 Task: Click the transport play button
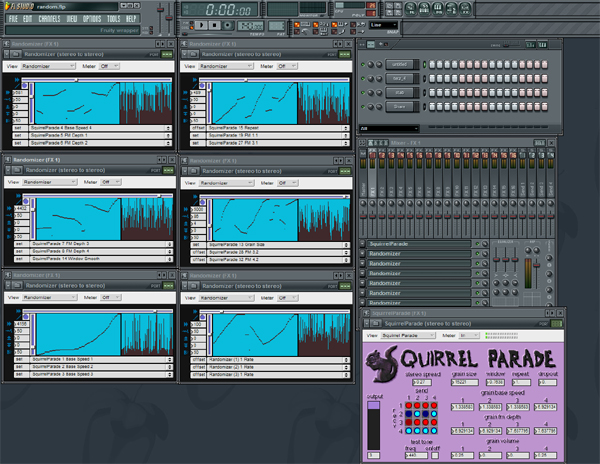coord(201,26)
